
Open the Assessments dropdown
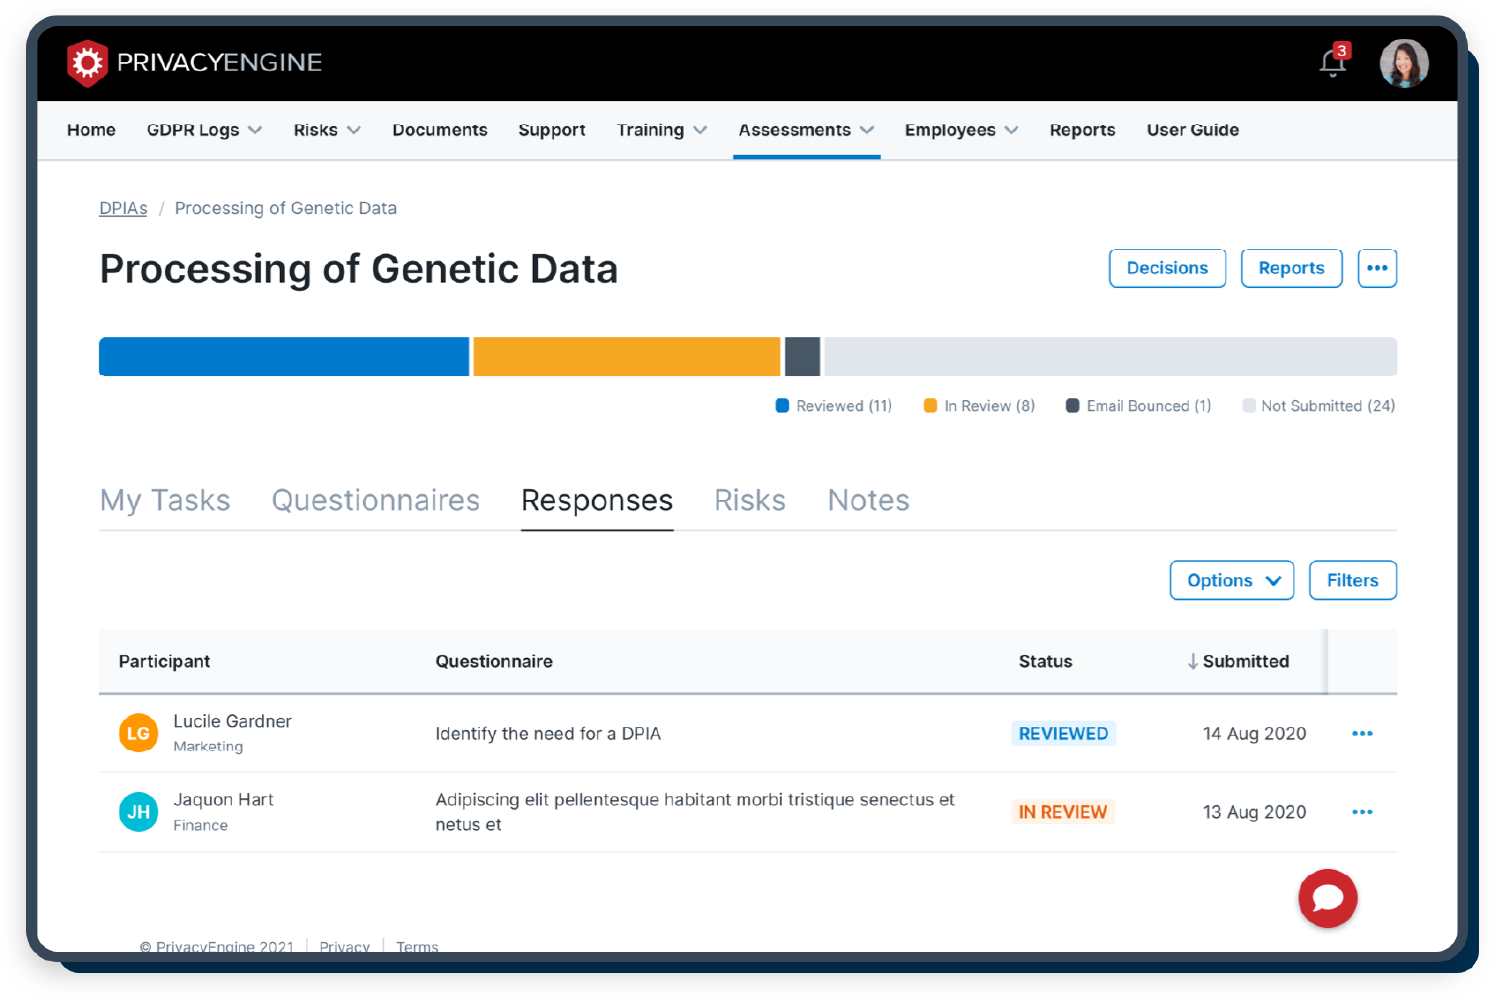(x=805, y=130)
